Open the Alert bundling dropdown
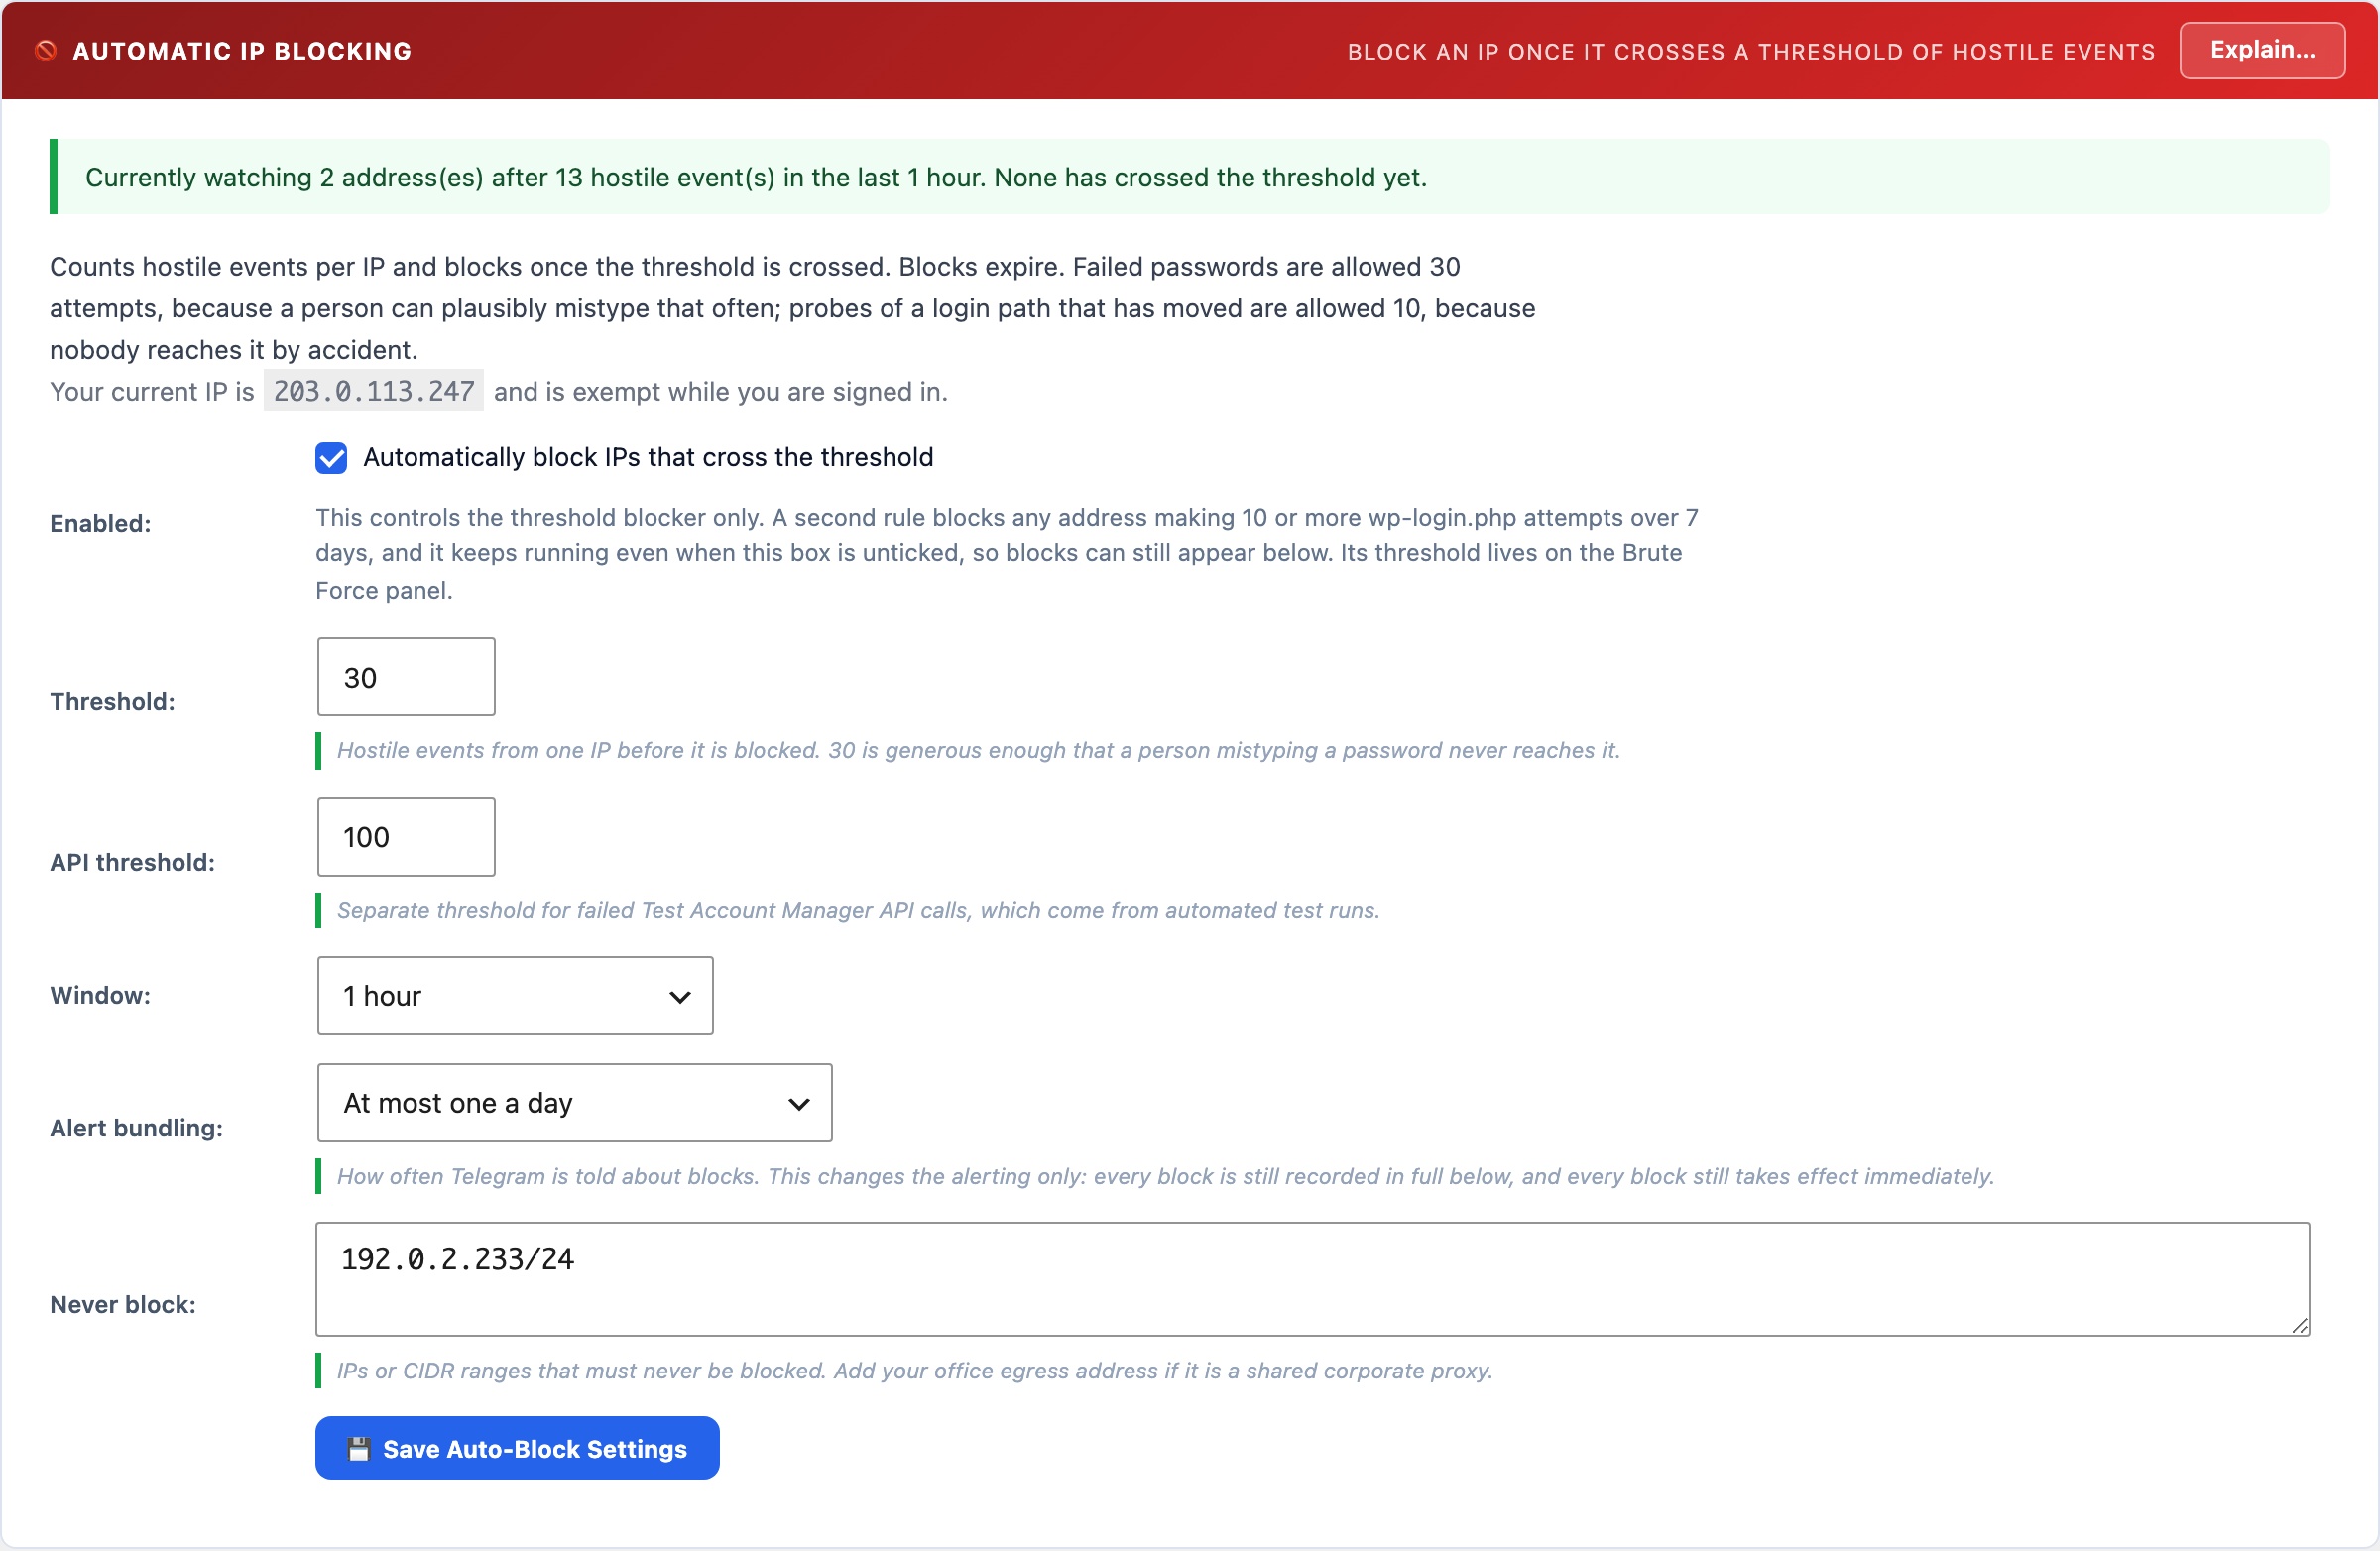2380x1551 pixels. tap(574, 1103)
